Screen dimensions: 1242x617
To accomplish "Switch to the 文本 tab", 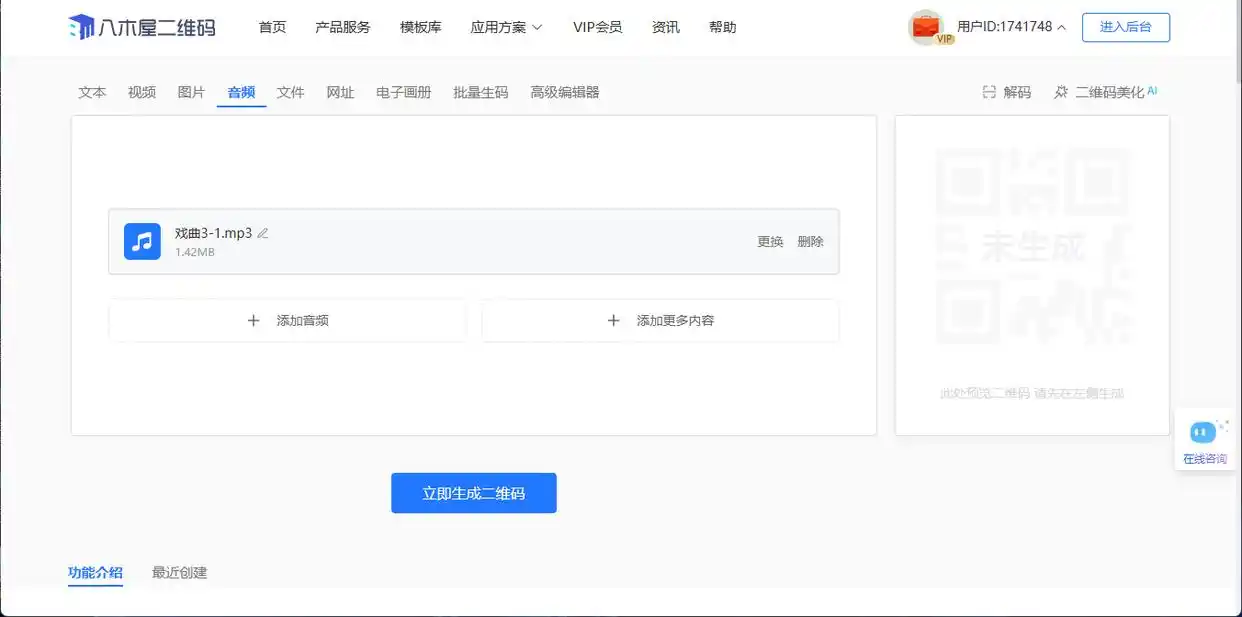I will click(92, 92).
